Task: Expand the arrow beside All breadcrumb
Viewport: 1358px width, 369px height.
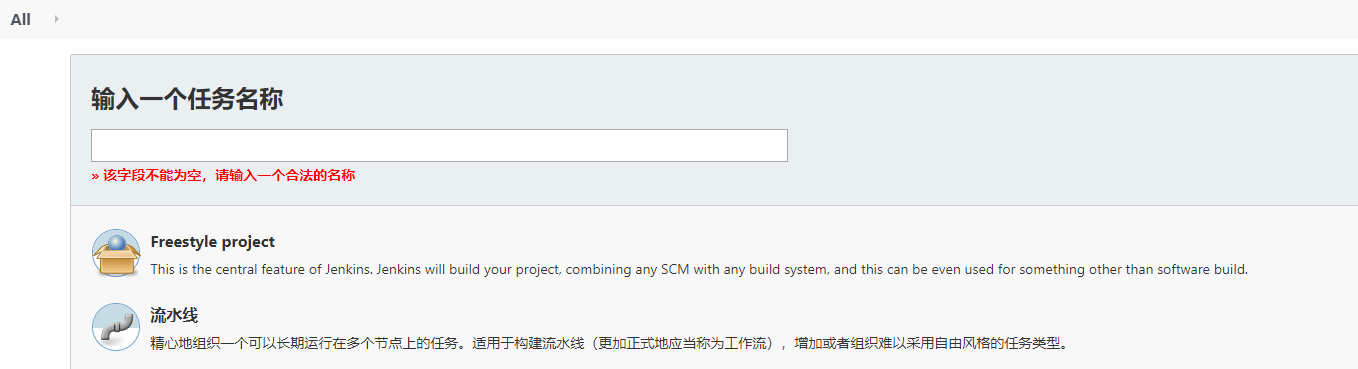Action: 57,19
